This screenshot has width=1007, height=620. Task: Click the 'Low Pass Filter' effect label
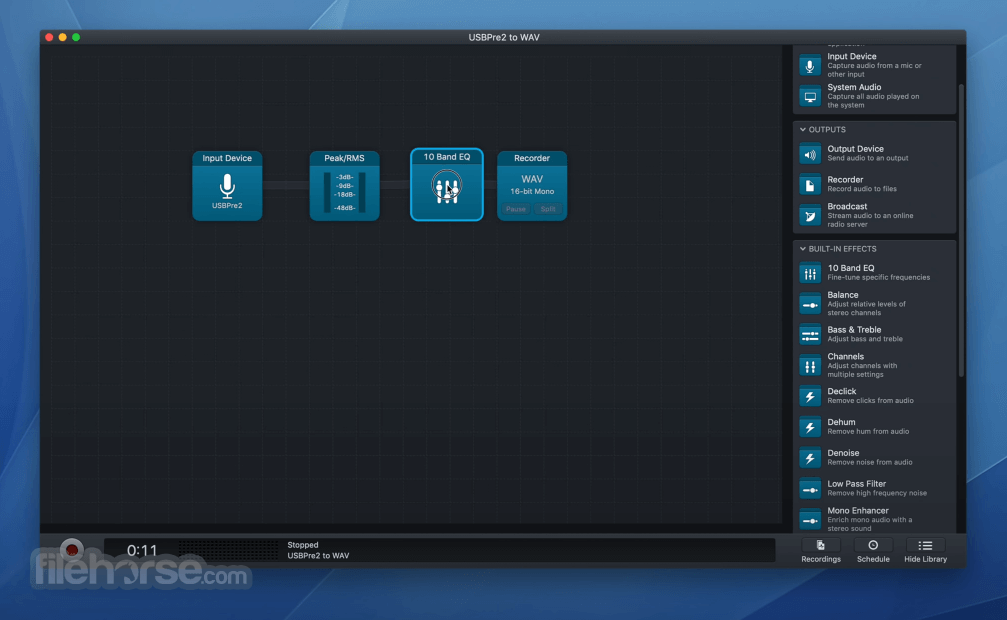coord(856,484)
